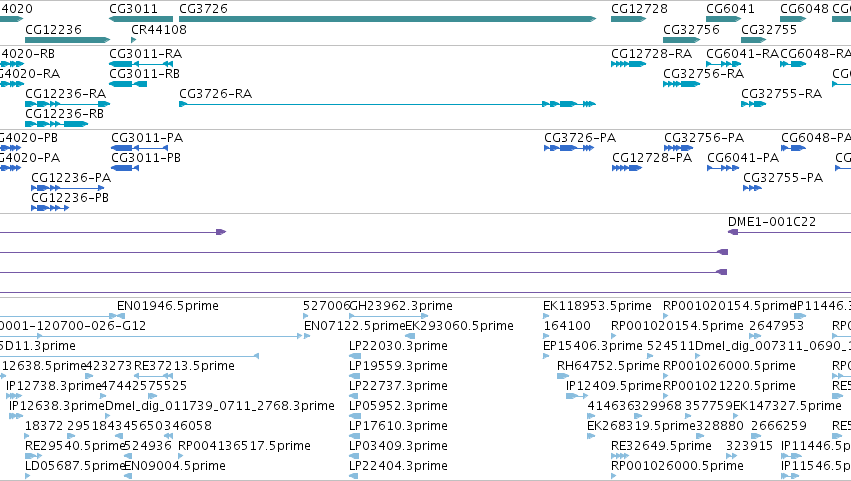851x481 pixels.
Task: Select the CG32755 gene label in the top gene track
Action: tap(769, 29)
